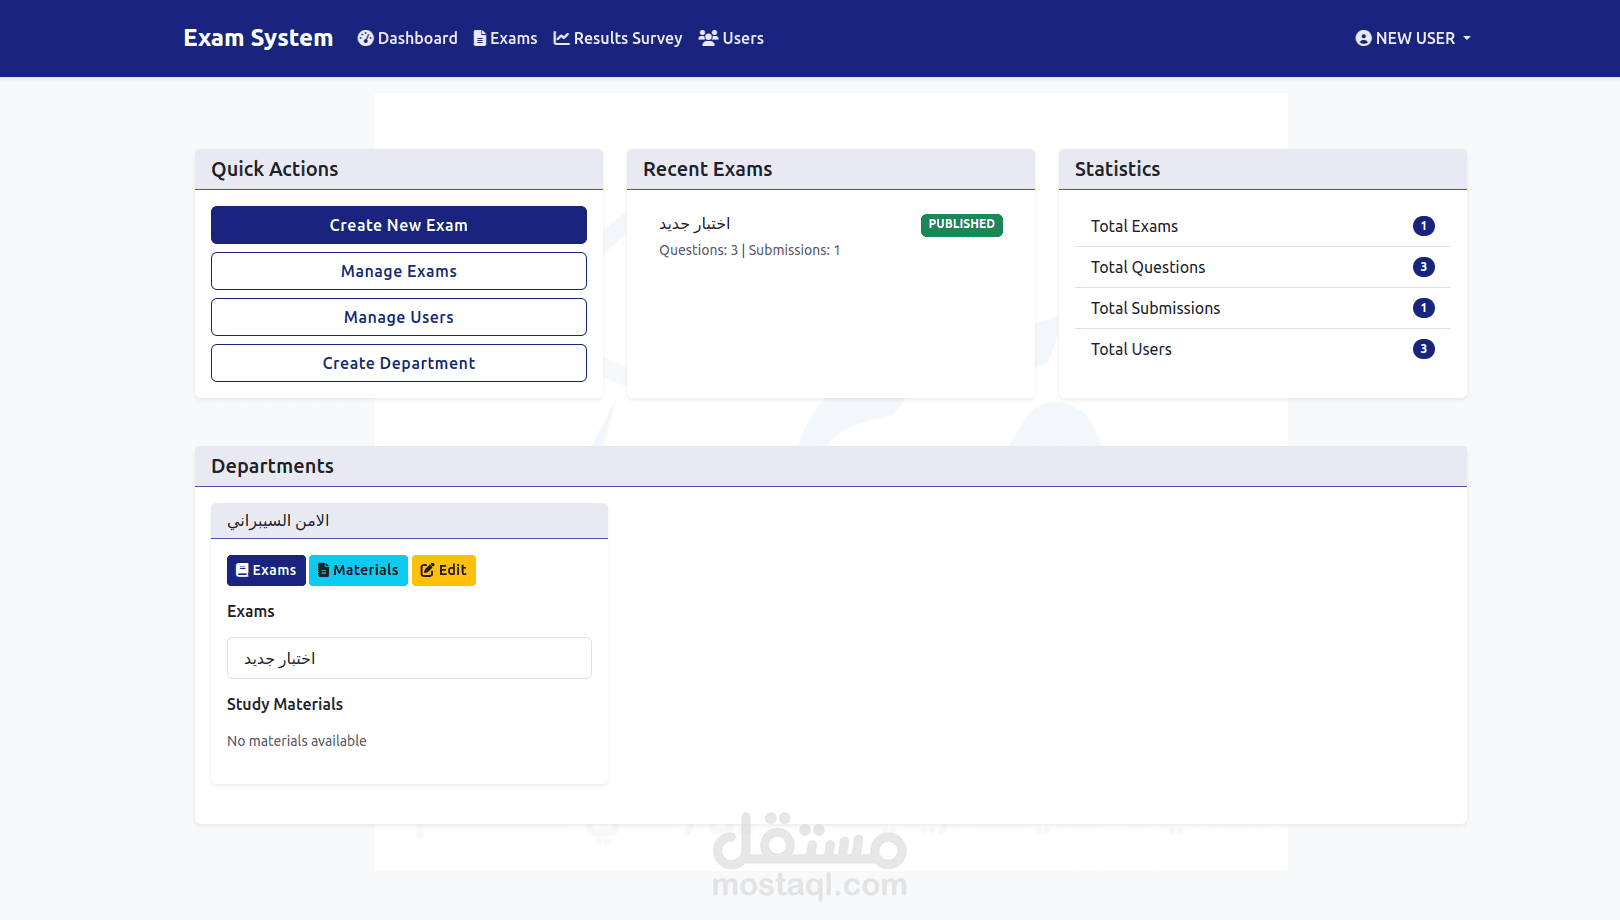The width and height of the screenshot is (1620, 920).
Task: Open Users from the navigation bar
Action: coord(731,38)
